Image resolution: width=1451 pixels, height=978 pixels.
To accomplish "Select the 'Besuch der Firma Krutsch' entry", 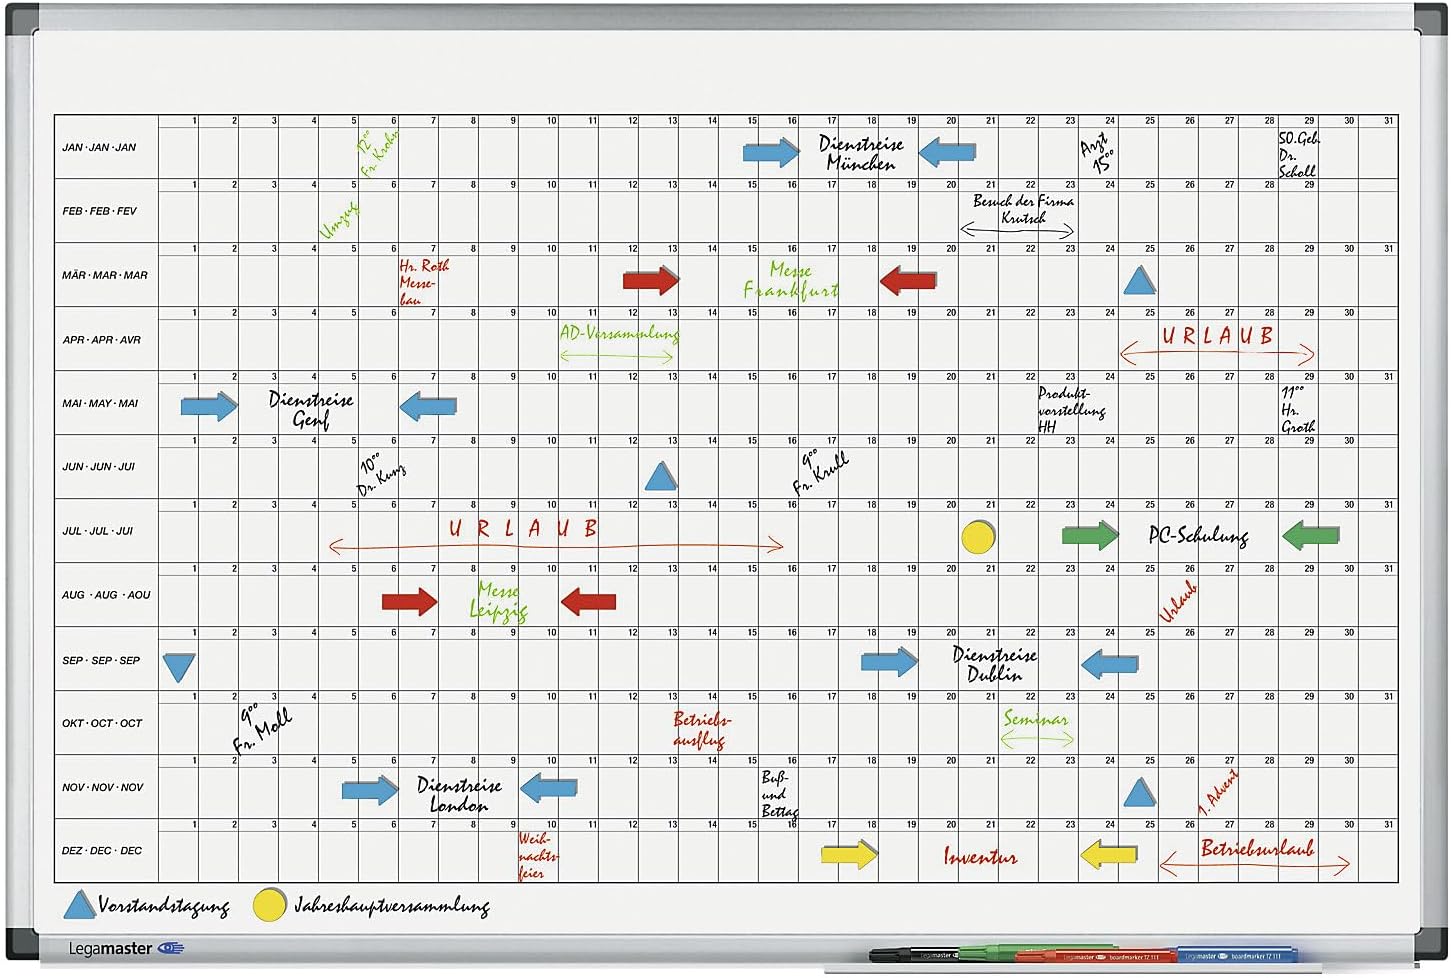I will pos(1023,208).
